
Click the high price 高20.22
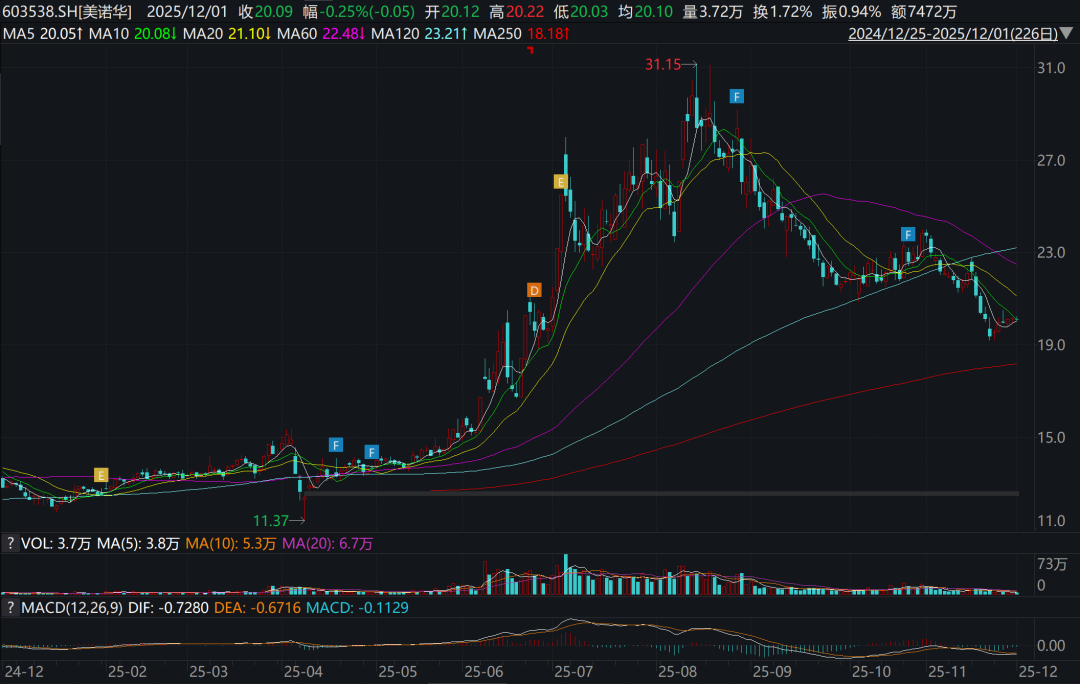coord(517,12)
